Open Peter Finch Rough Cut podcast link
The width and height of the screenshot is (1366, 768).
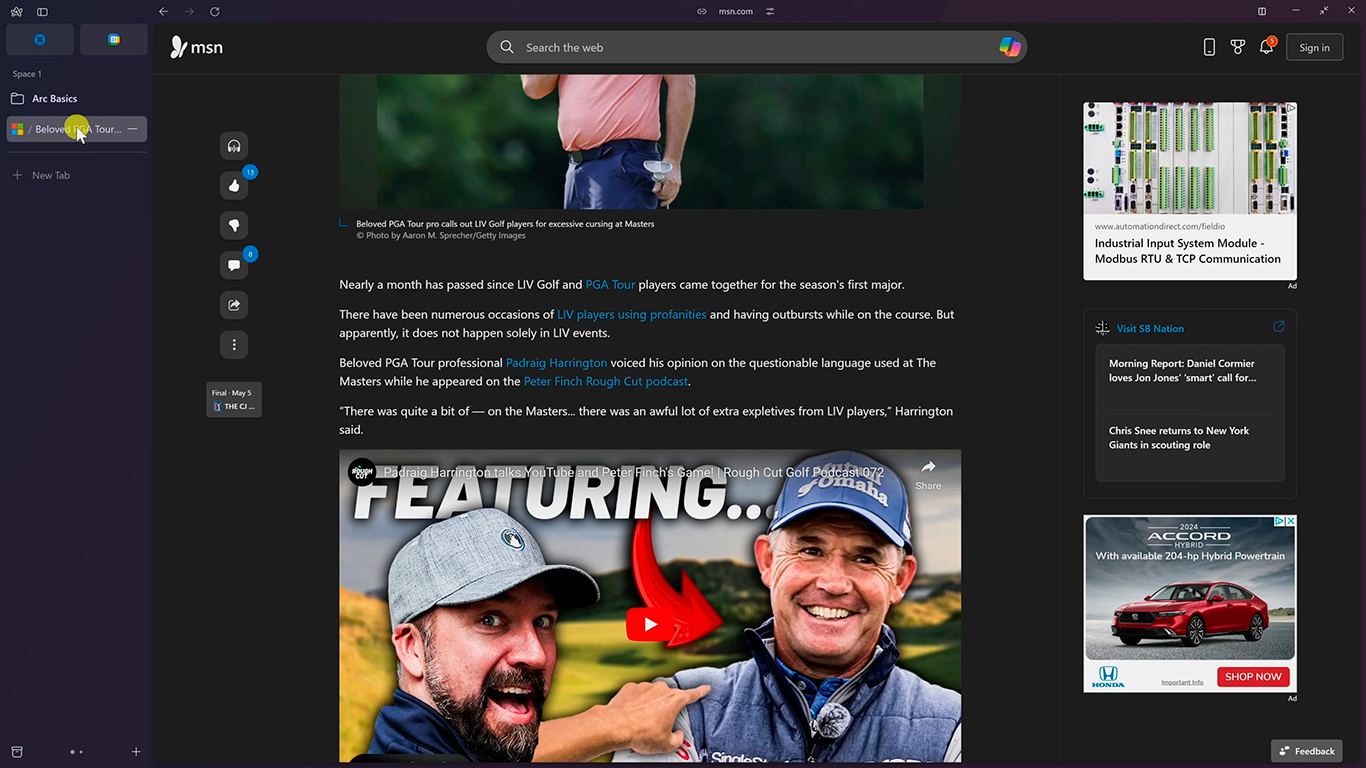[x=606, y=381]
